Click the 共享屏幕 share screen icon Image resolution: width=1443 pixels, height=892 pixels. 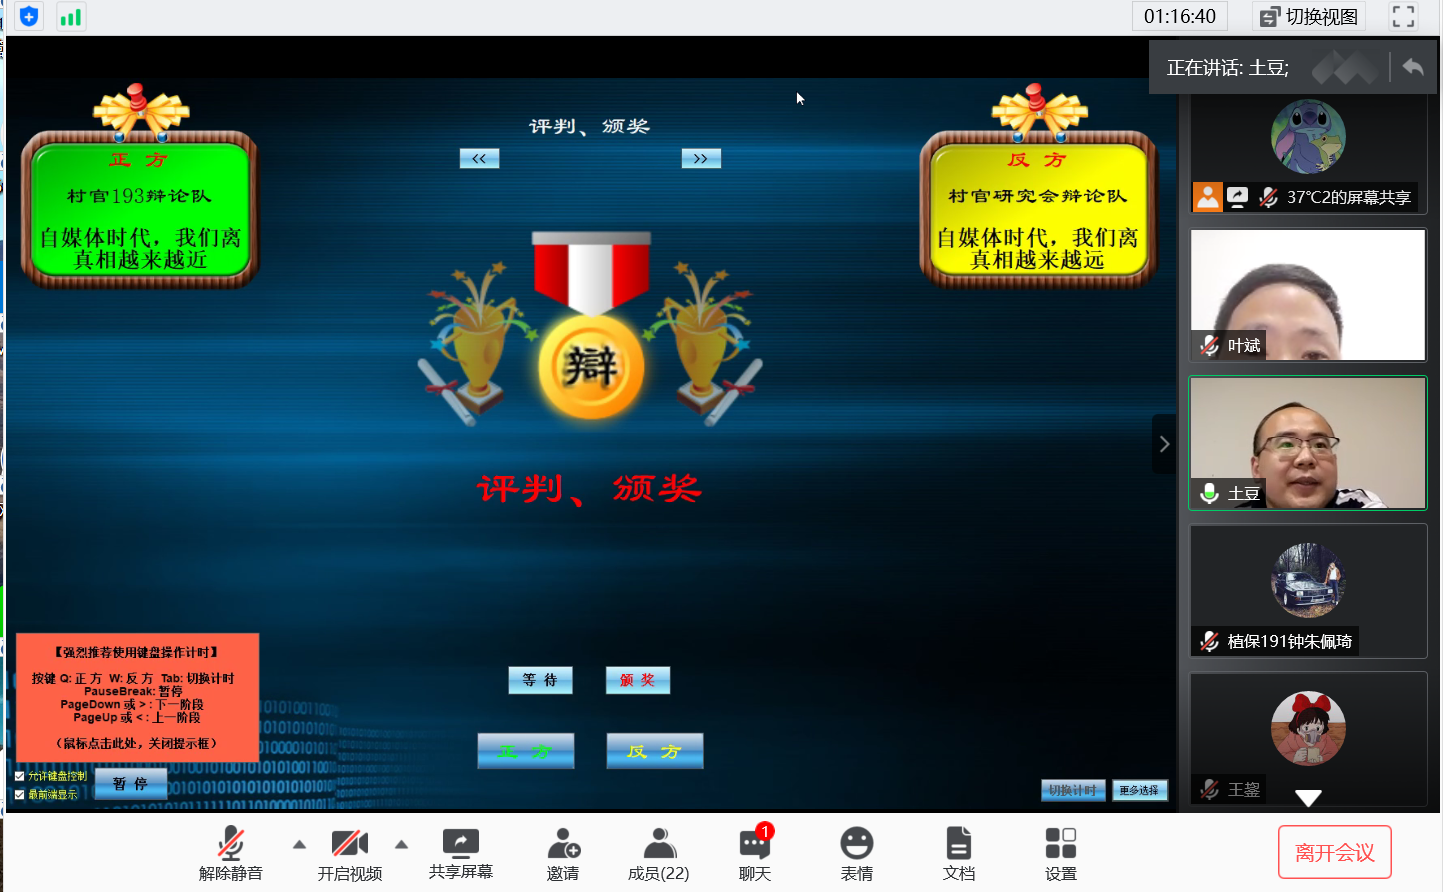[x=460, y=842]
